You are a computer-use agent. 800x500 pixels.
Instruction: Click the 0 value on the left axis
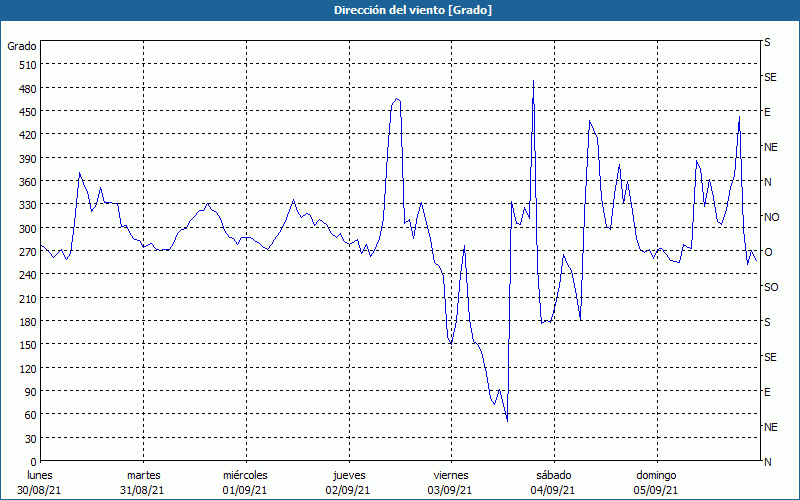click(34, 462)
